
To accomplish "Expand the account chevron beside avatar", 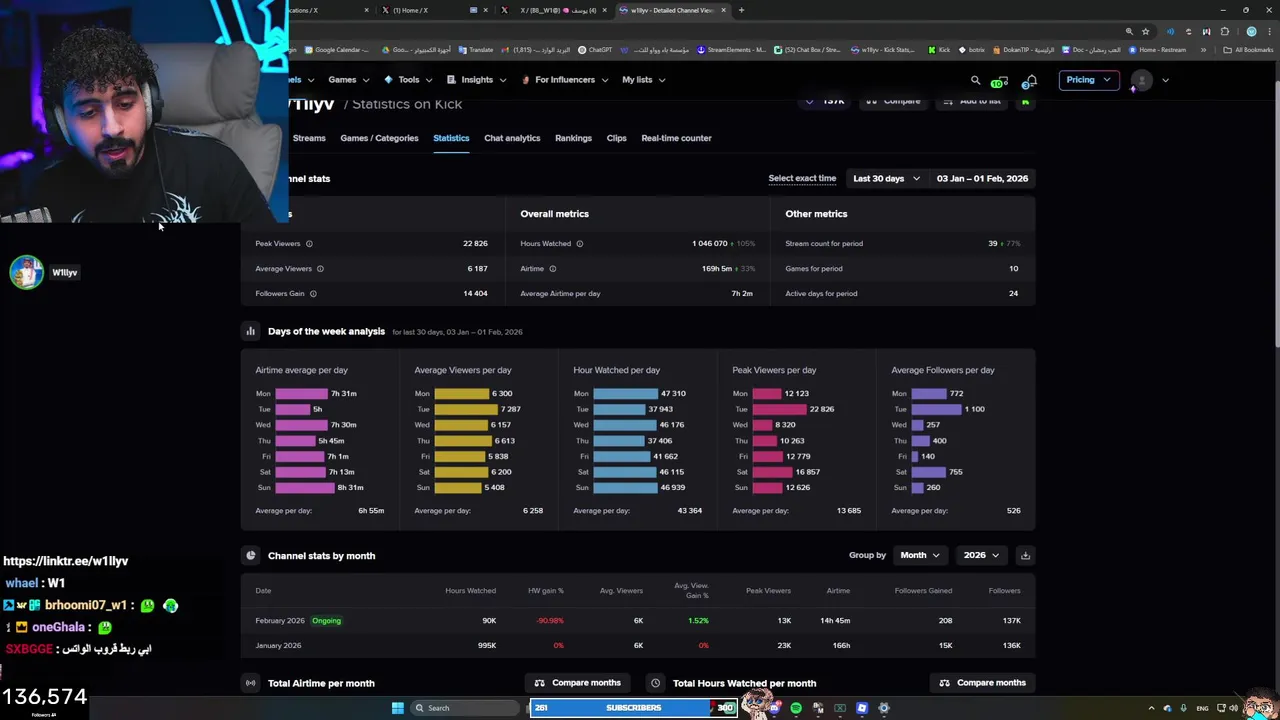I will point(1165,80).
